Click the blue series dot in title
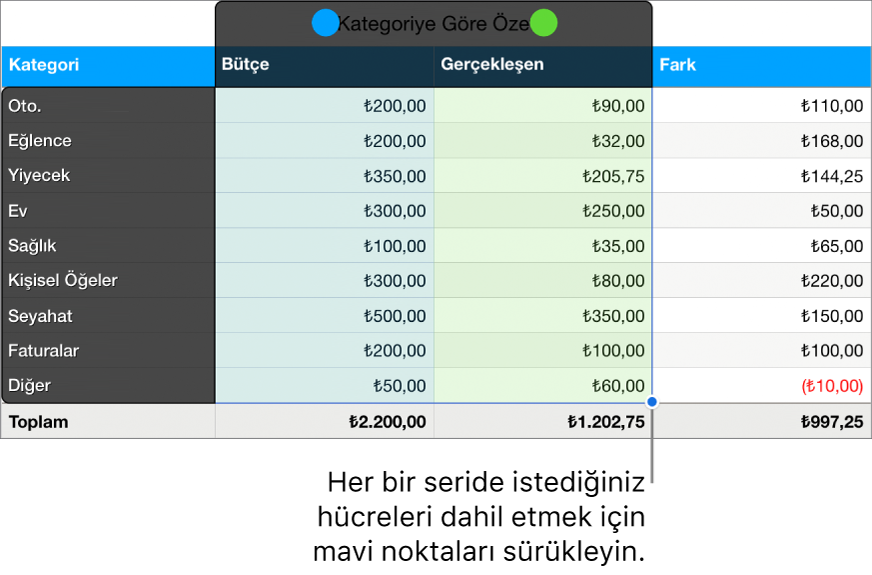This screenshot has width=872, height=575. (x=325, y=23)
